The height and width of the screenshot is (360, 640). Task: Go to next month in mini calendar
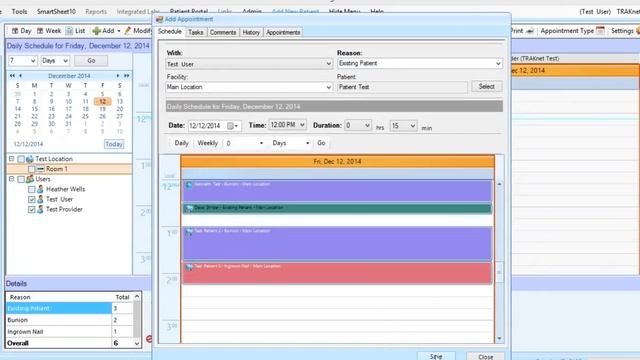(x=118, y=76)
